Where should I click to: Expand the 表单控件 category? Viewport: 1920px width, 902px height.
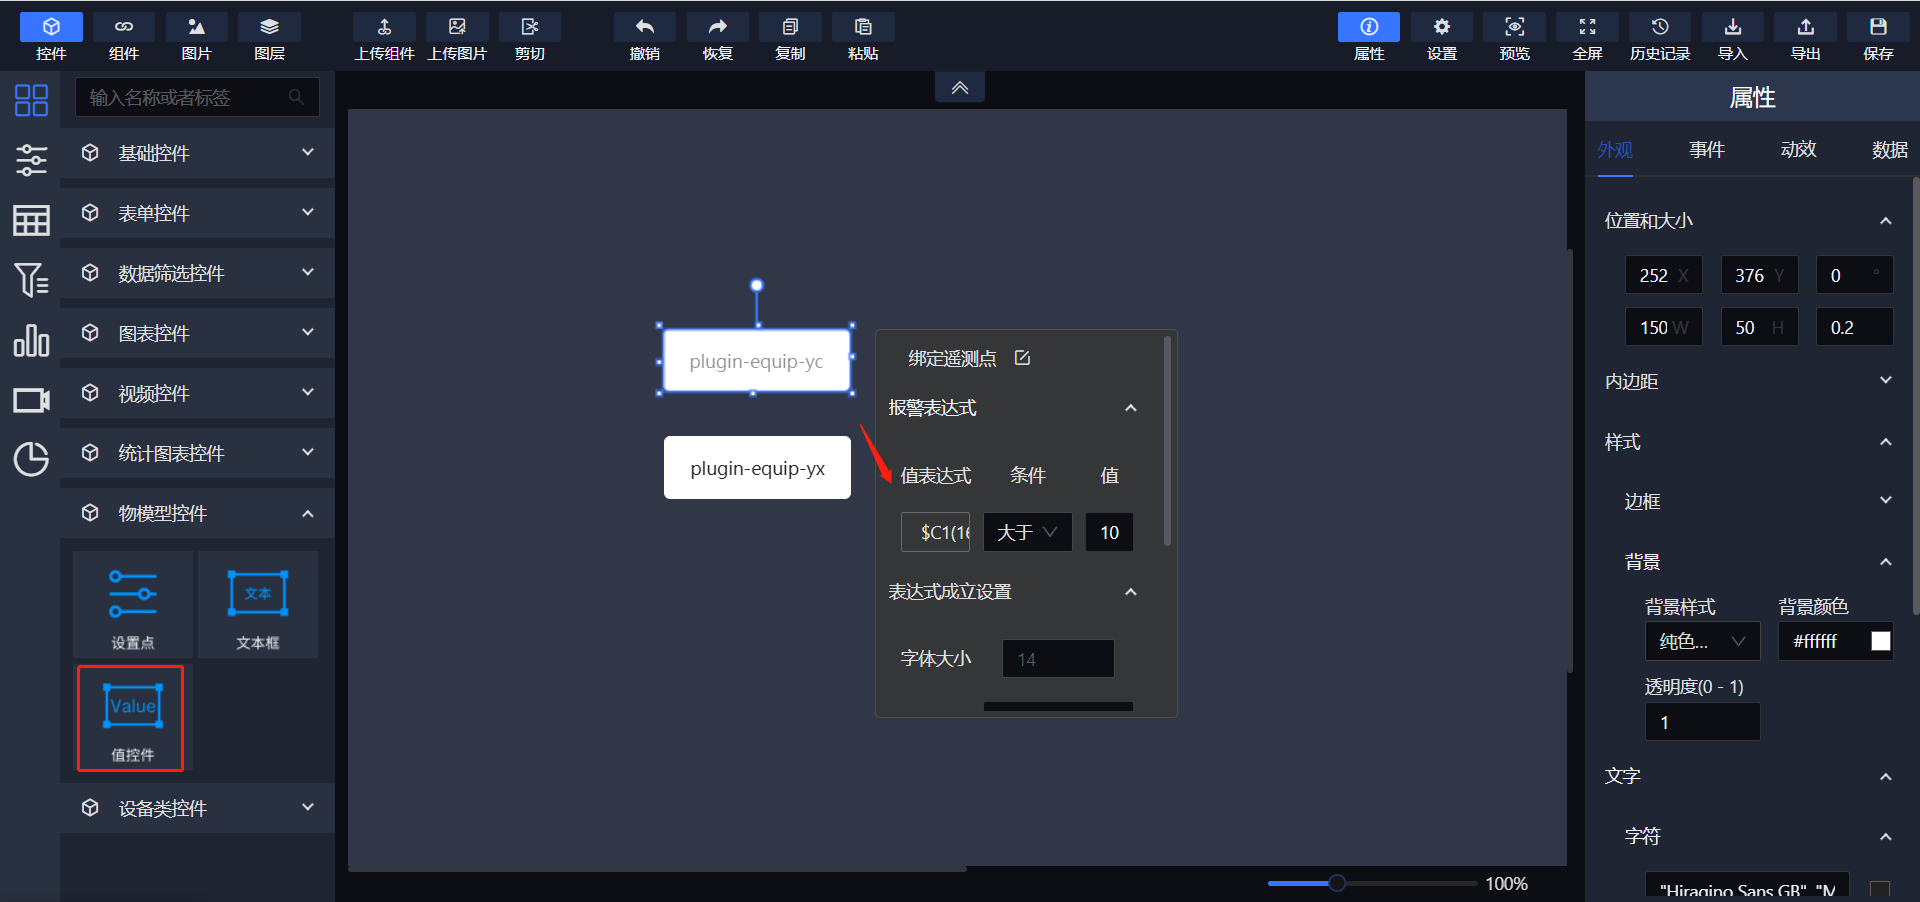[x=198, y=213]
